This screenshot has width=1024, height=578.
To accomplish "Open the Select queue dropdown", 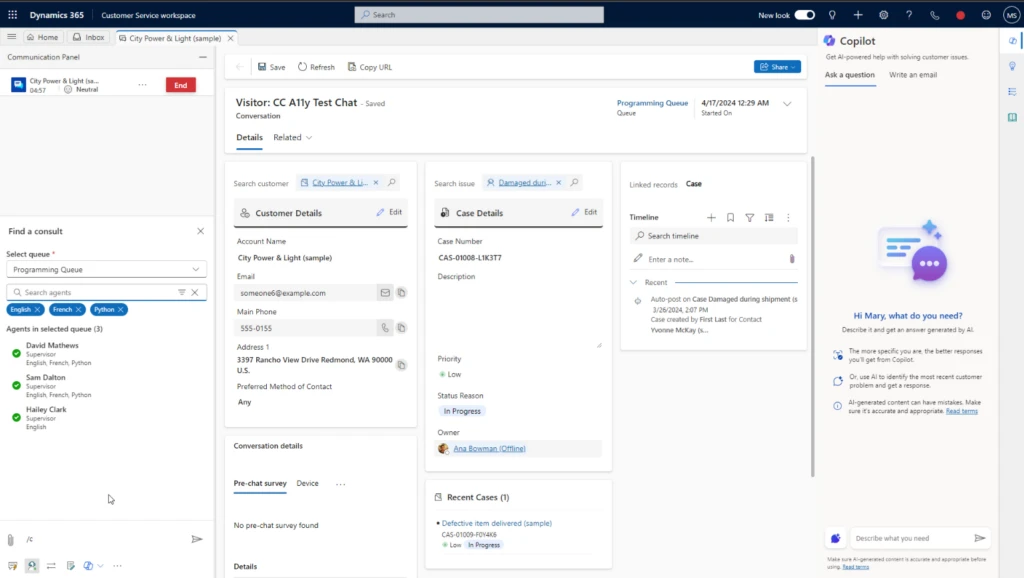I will [106, 268].
